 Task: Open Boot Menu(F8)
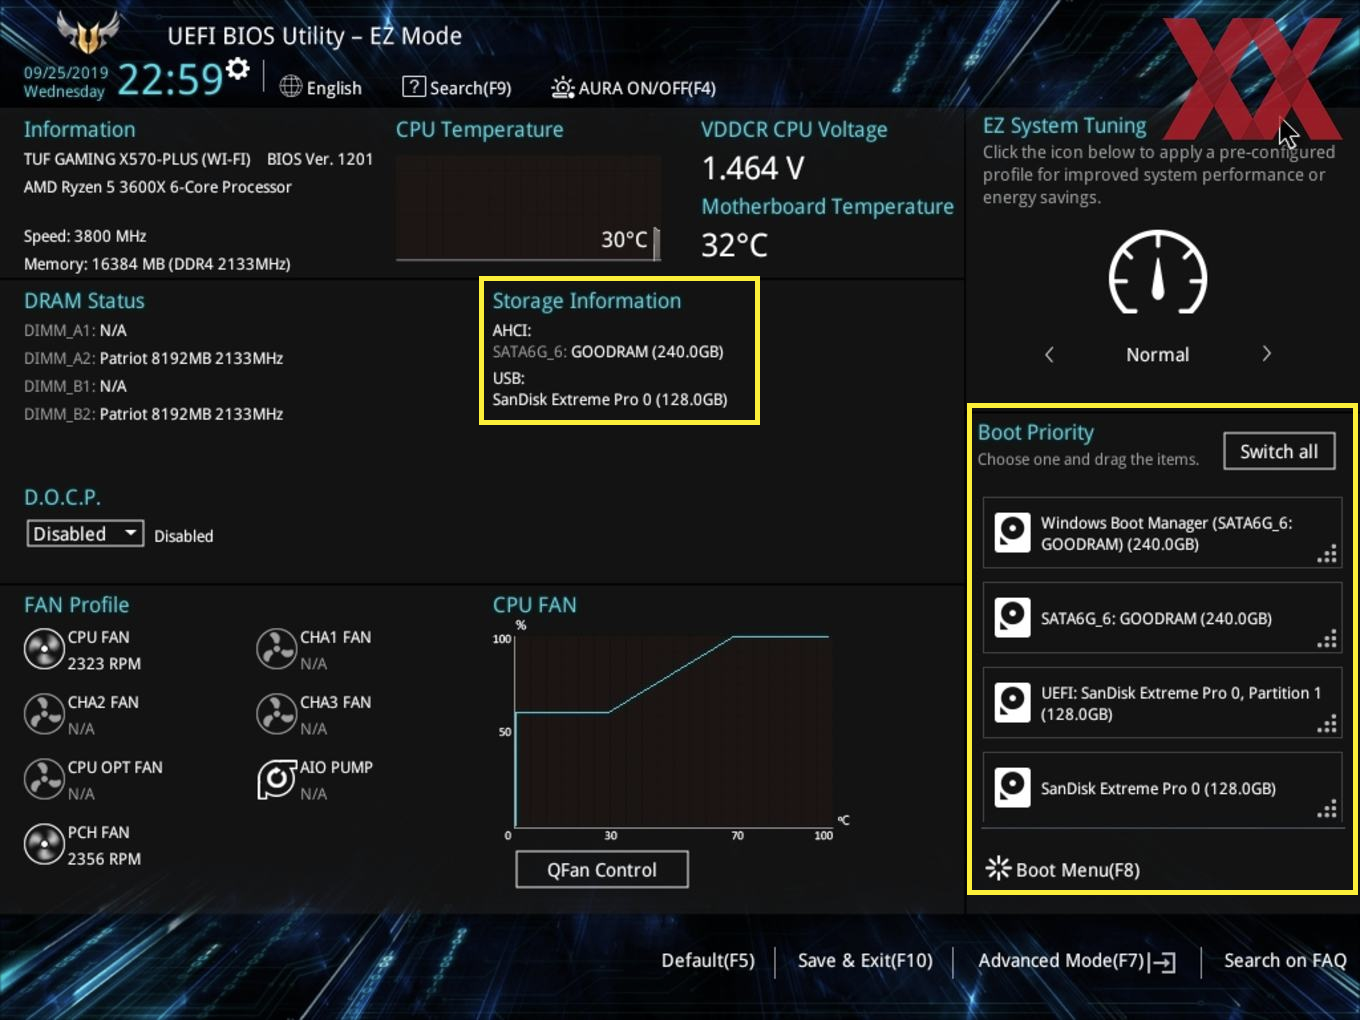point(1062,869)
